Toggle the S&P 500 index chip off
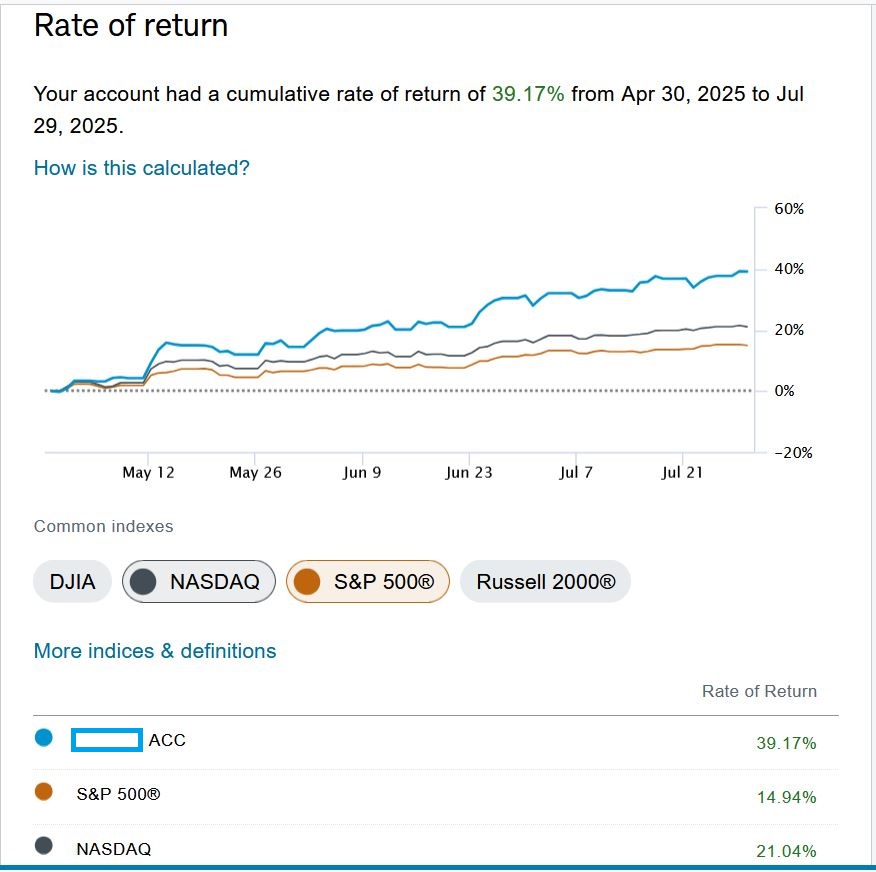 click(368, 582)
